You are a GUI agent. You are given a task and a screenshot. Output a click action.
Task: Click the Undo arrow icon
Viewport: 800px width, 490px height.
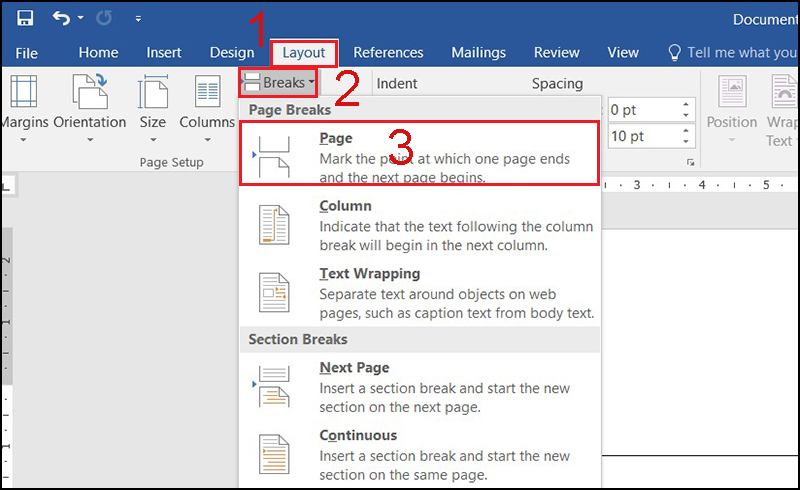(x=61, y=19)
